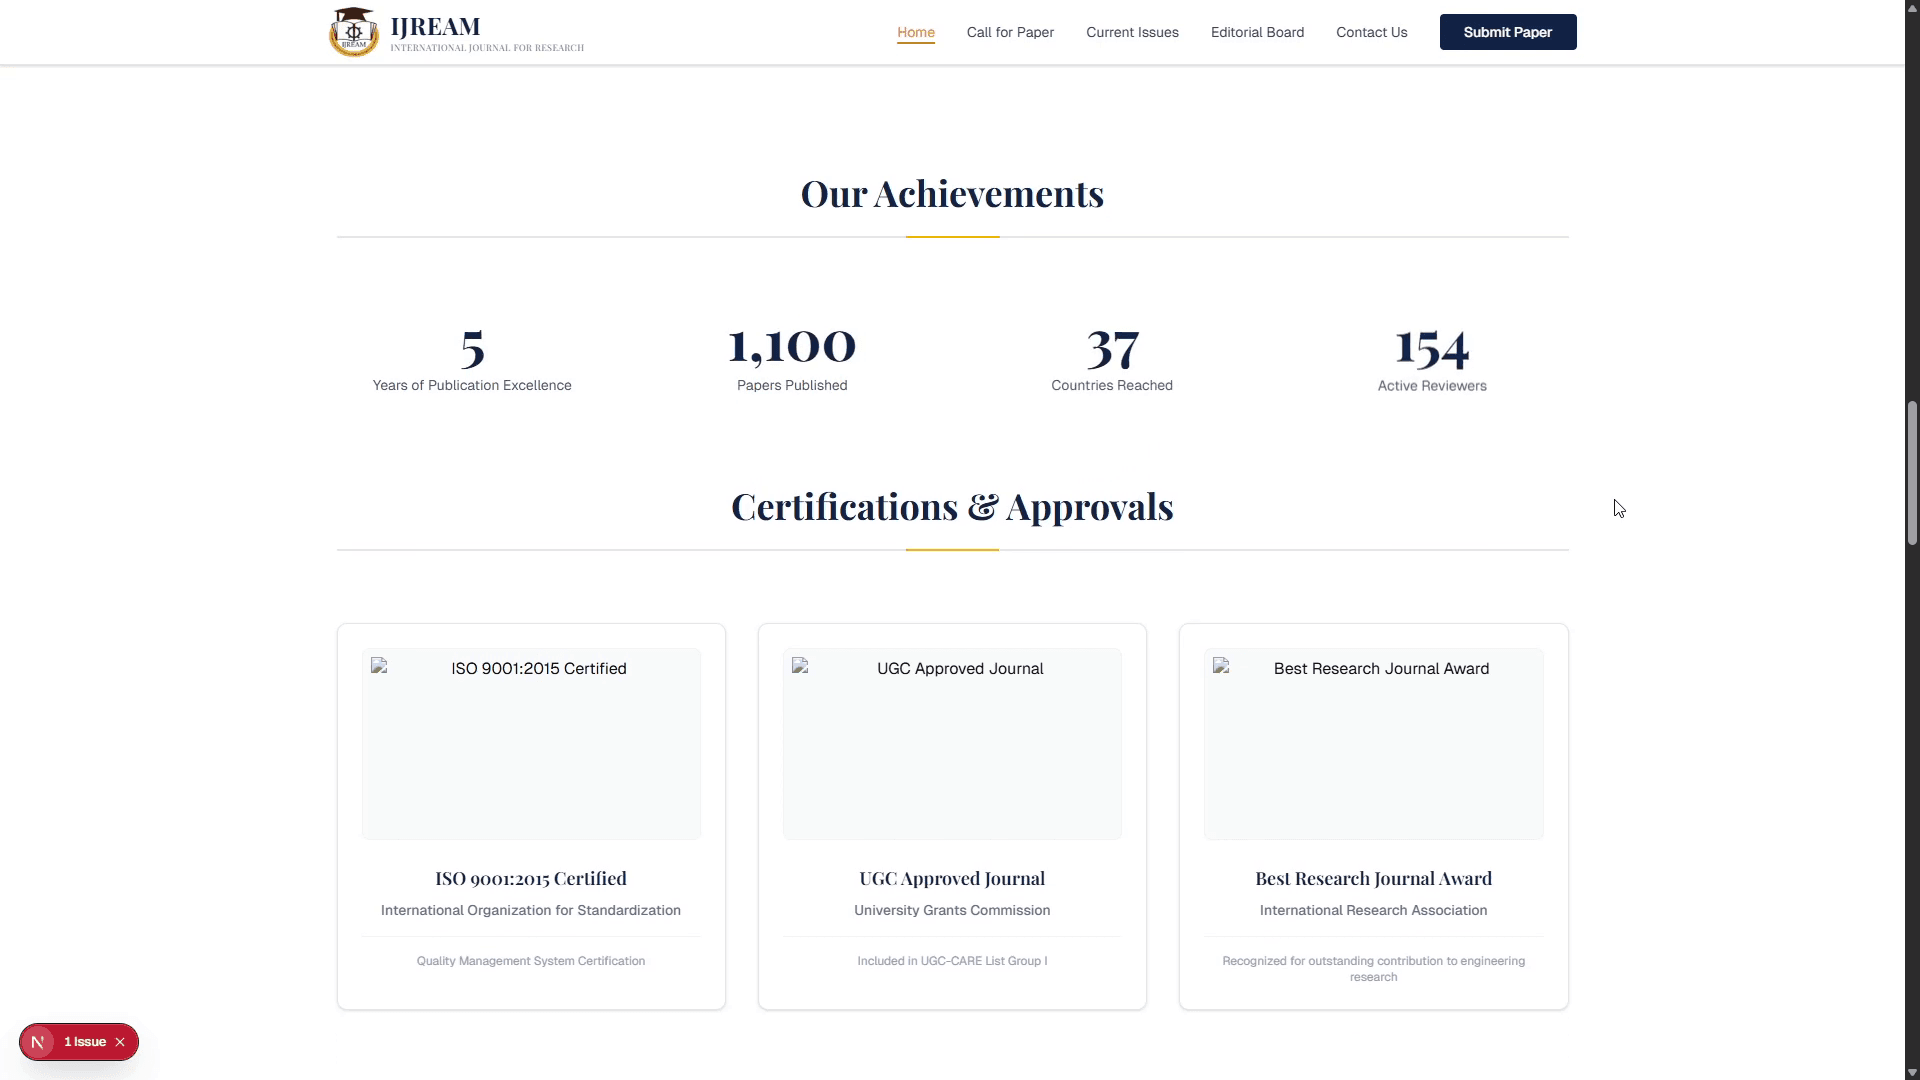Image resolution: width=1920 pixels, height=1080 pixels.
Task: Open the Call for Paper page
Action: point(1010,32)
